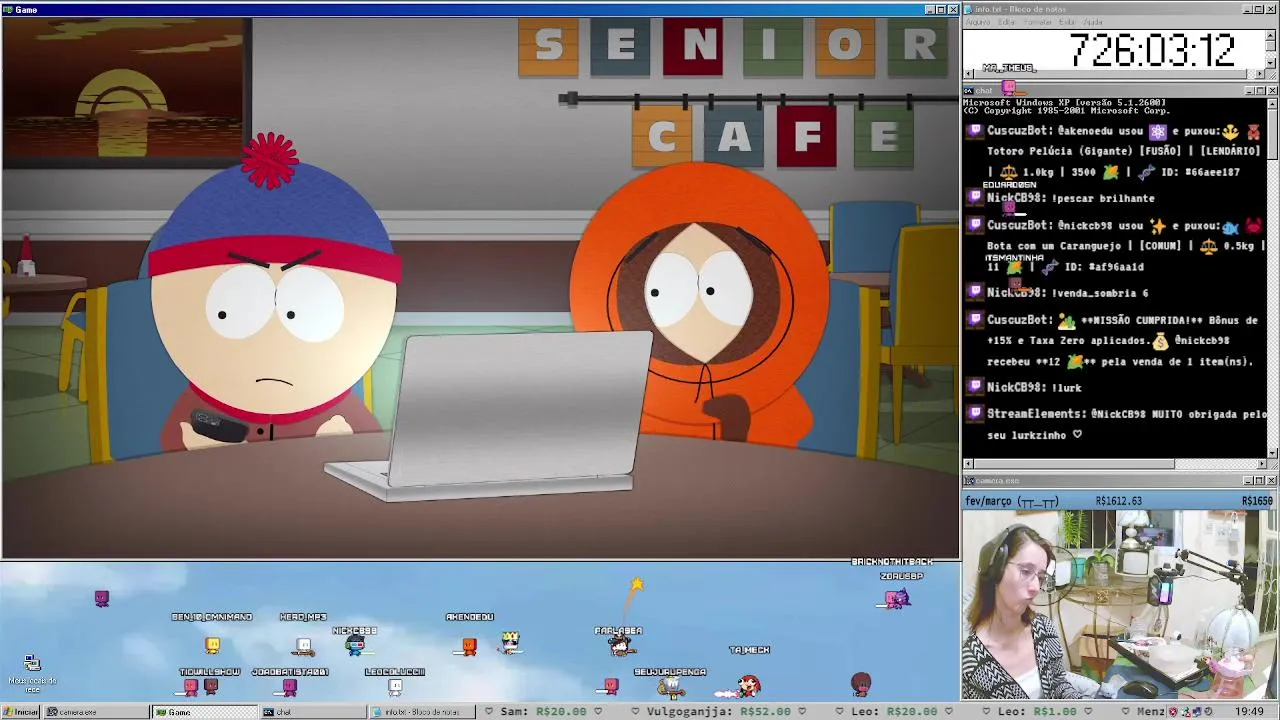Click the 'Totoro Pelúcia (Gigante)' chat line
The width and height of the screenshot is (1280, 720).
1124,151
